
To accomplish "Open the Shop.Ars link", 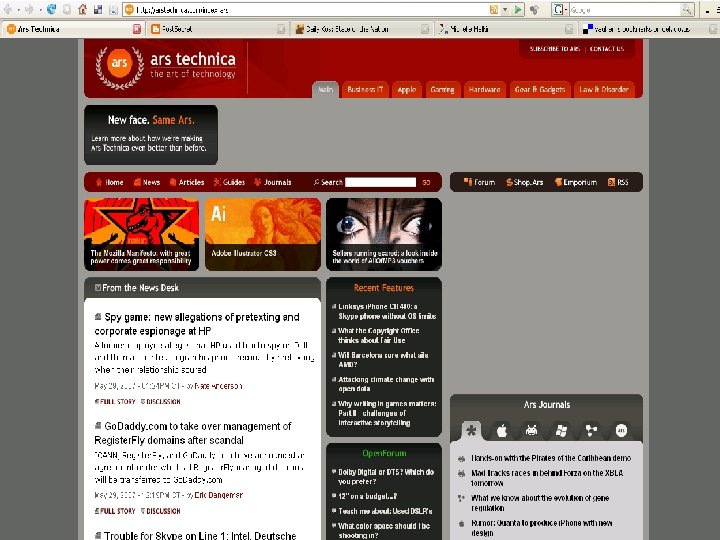I will [x=525, y=182].
